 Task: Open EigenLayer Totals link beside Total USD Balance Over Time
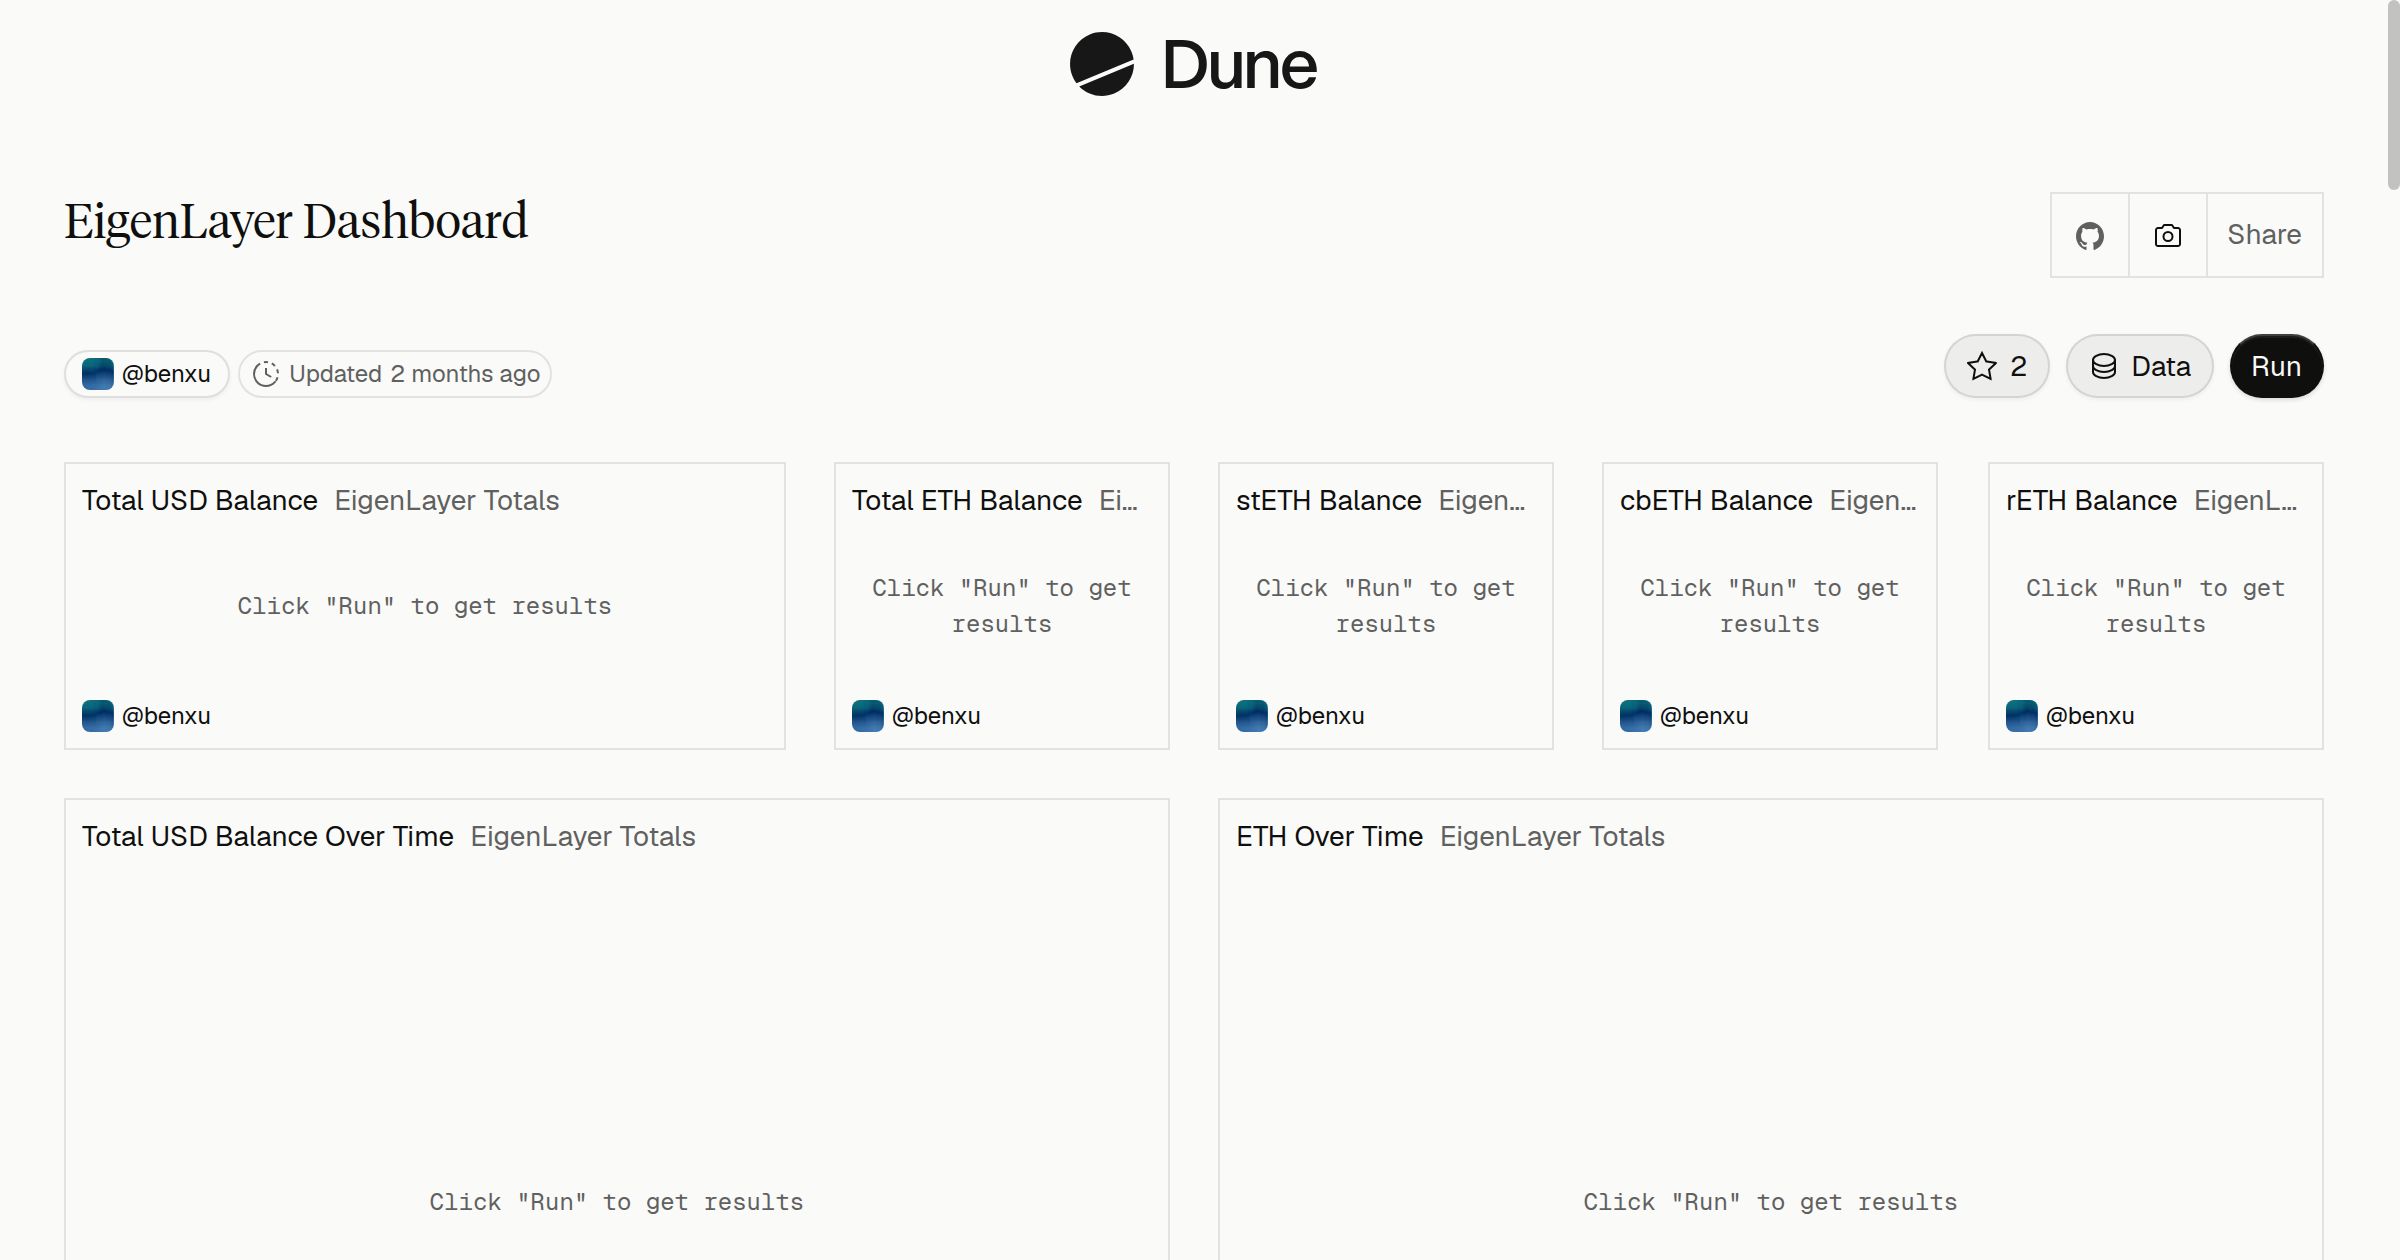point(583,836)
